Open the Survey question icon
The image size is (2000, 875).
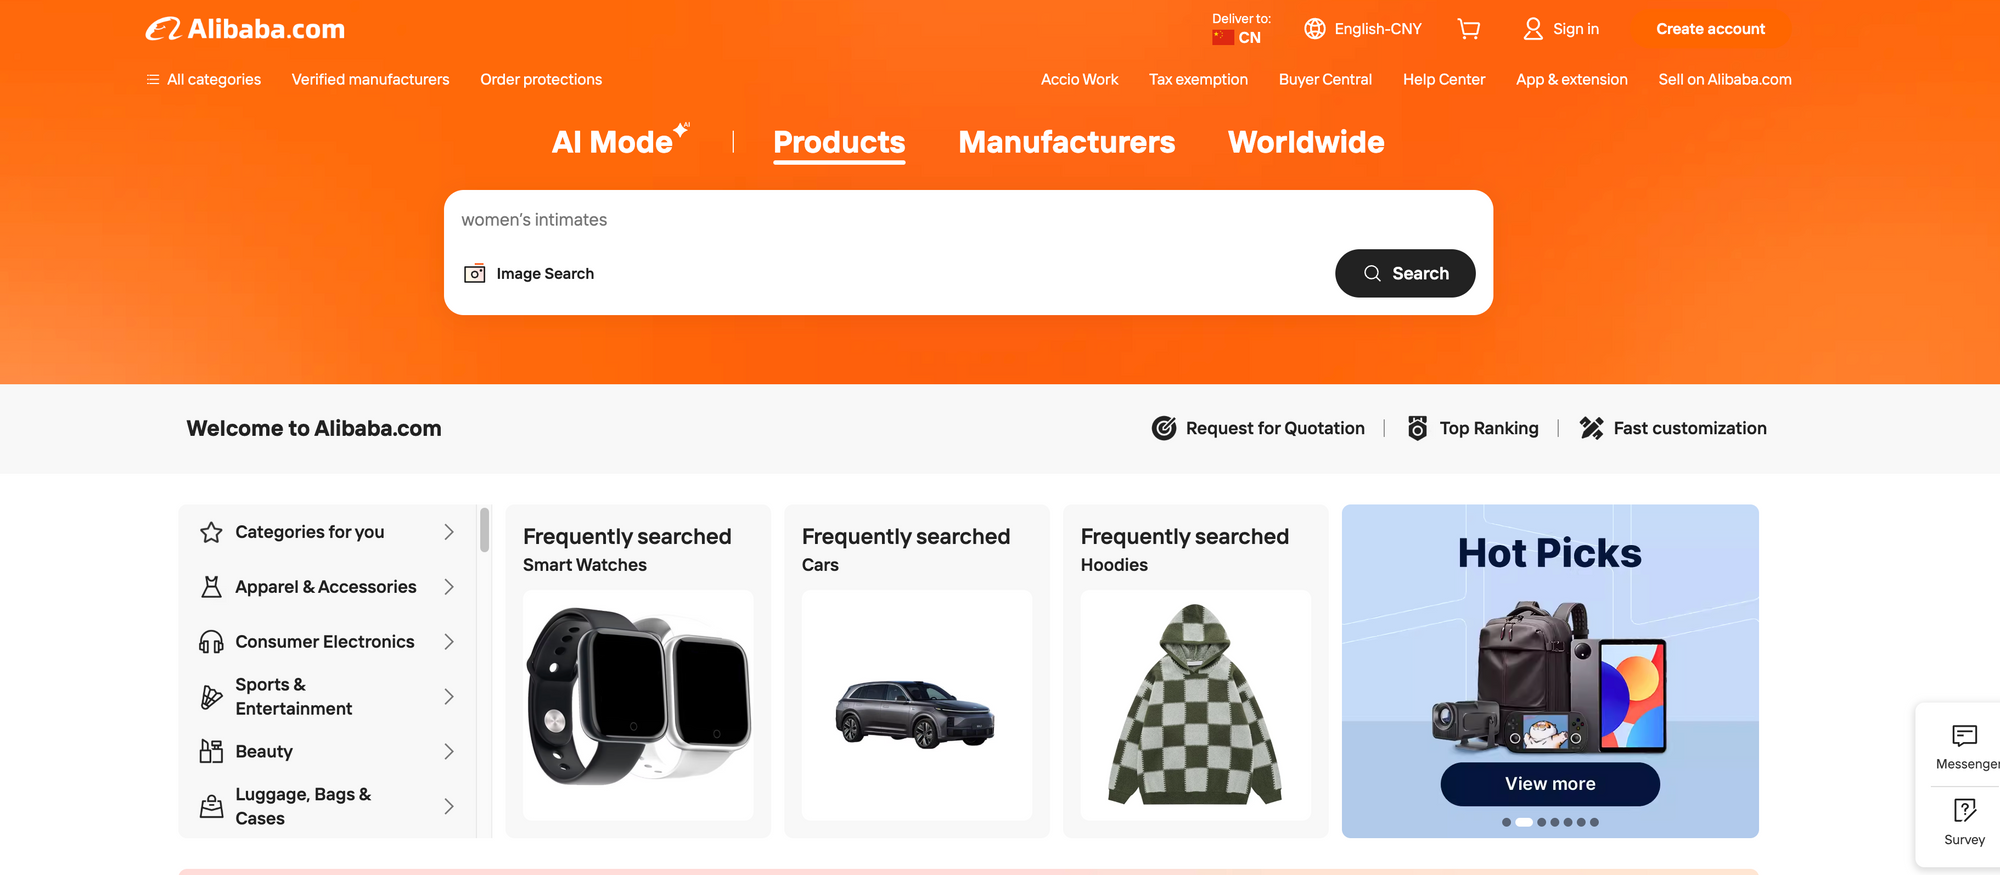pos(1964,810)
